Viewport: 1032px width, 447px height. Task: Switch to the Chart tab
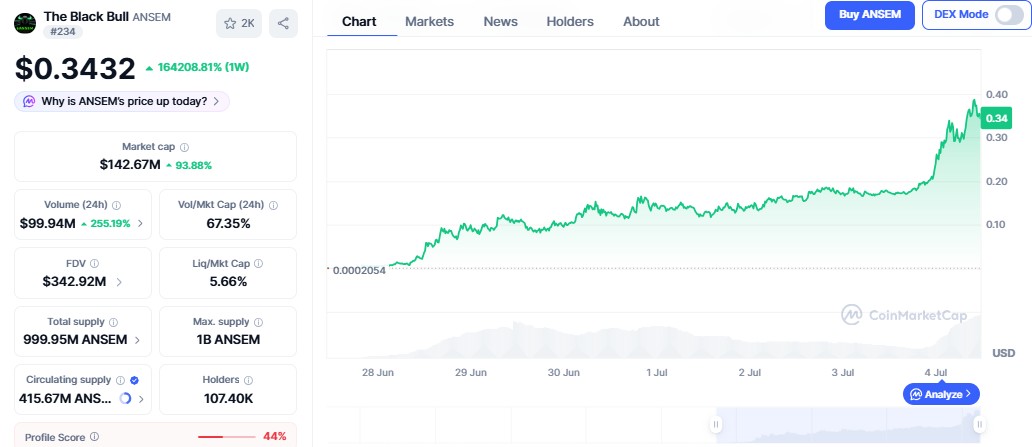359,22
